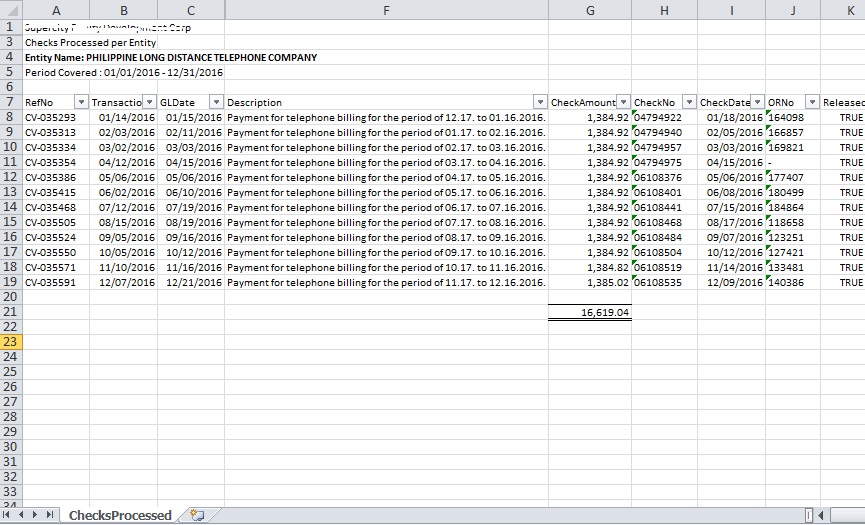865x525 pixels.
Task: Select column H header
Action: [664, 10]
